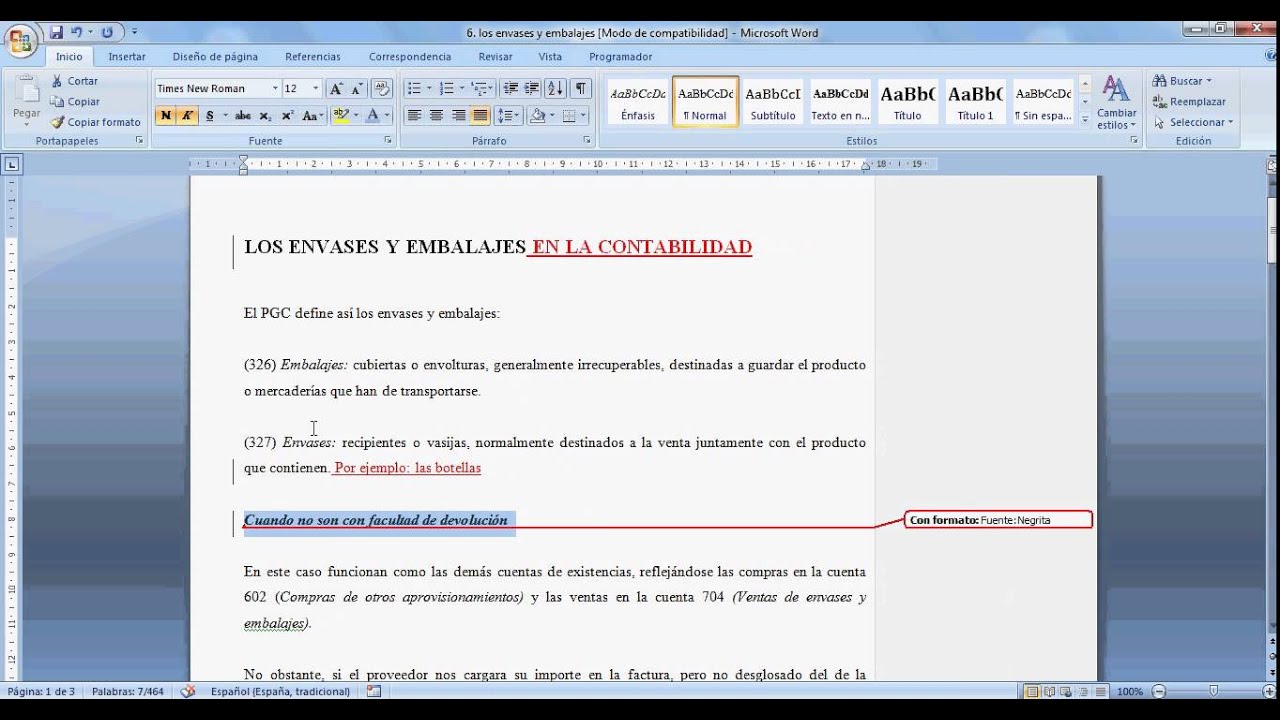Switch to the Correspondencia tab
1280x720 pixels.
click(x=410, y=57)
